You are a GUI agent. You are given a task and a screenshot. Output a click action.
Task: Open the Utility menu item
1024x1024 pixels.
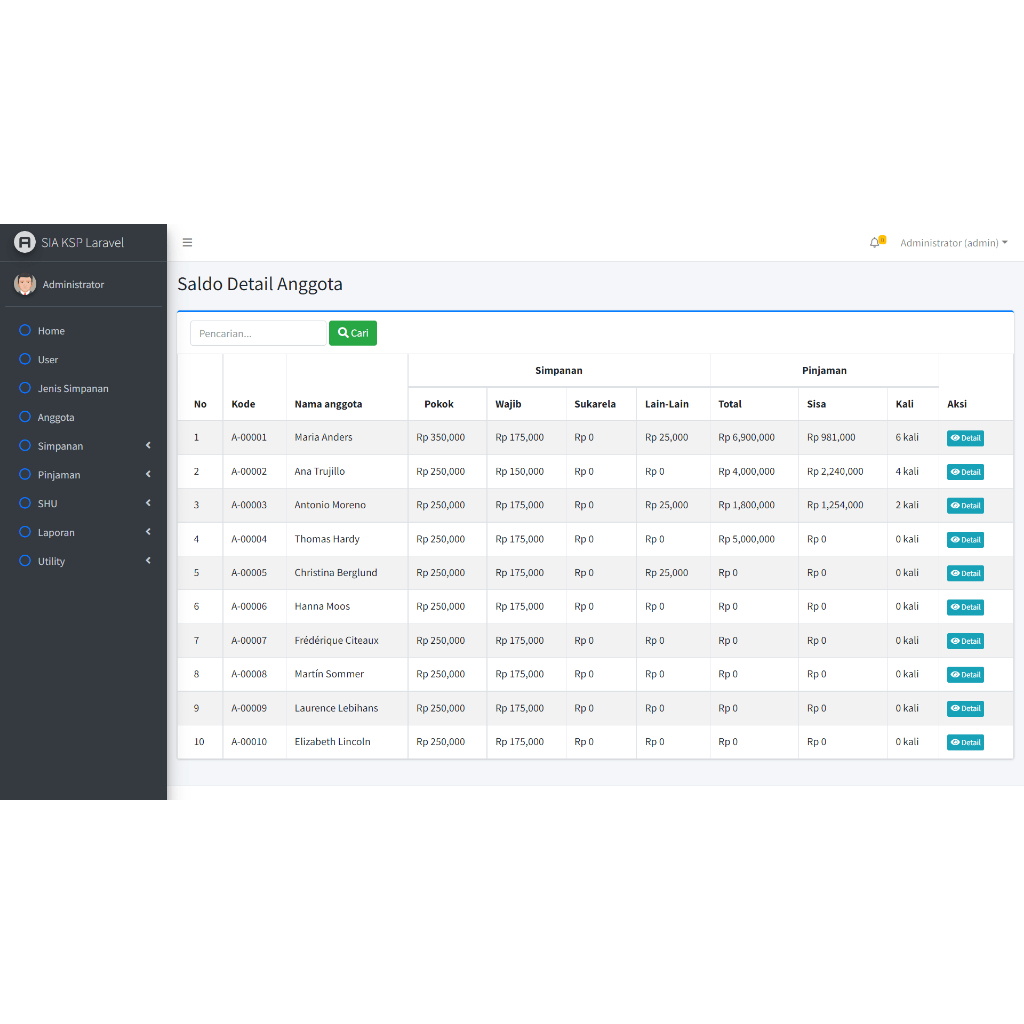tap(52, 562)
